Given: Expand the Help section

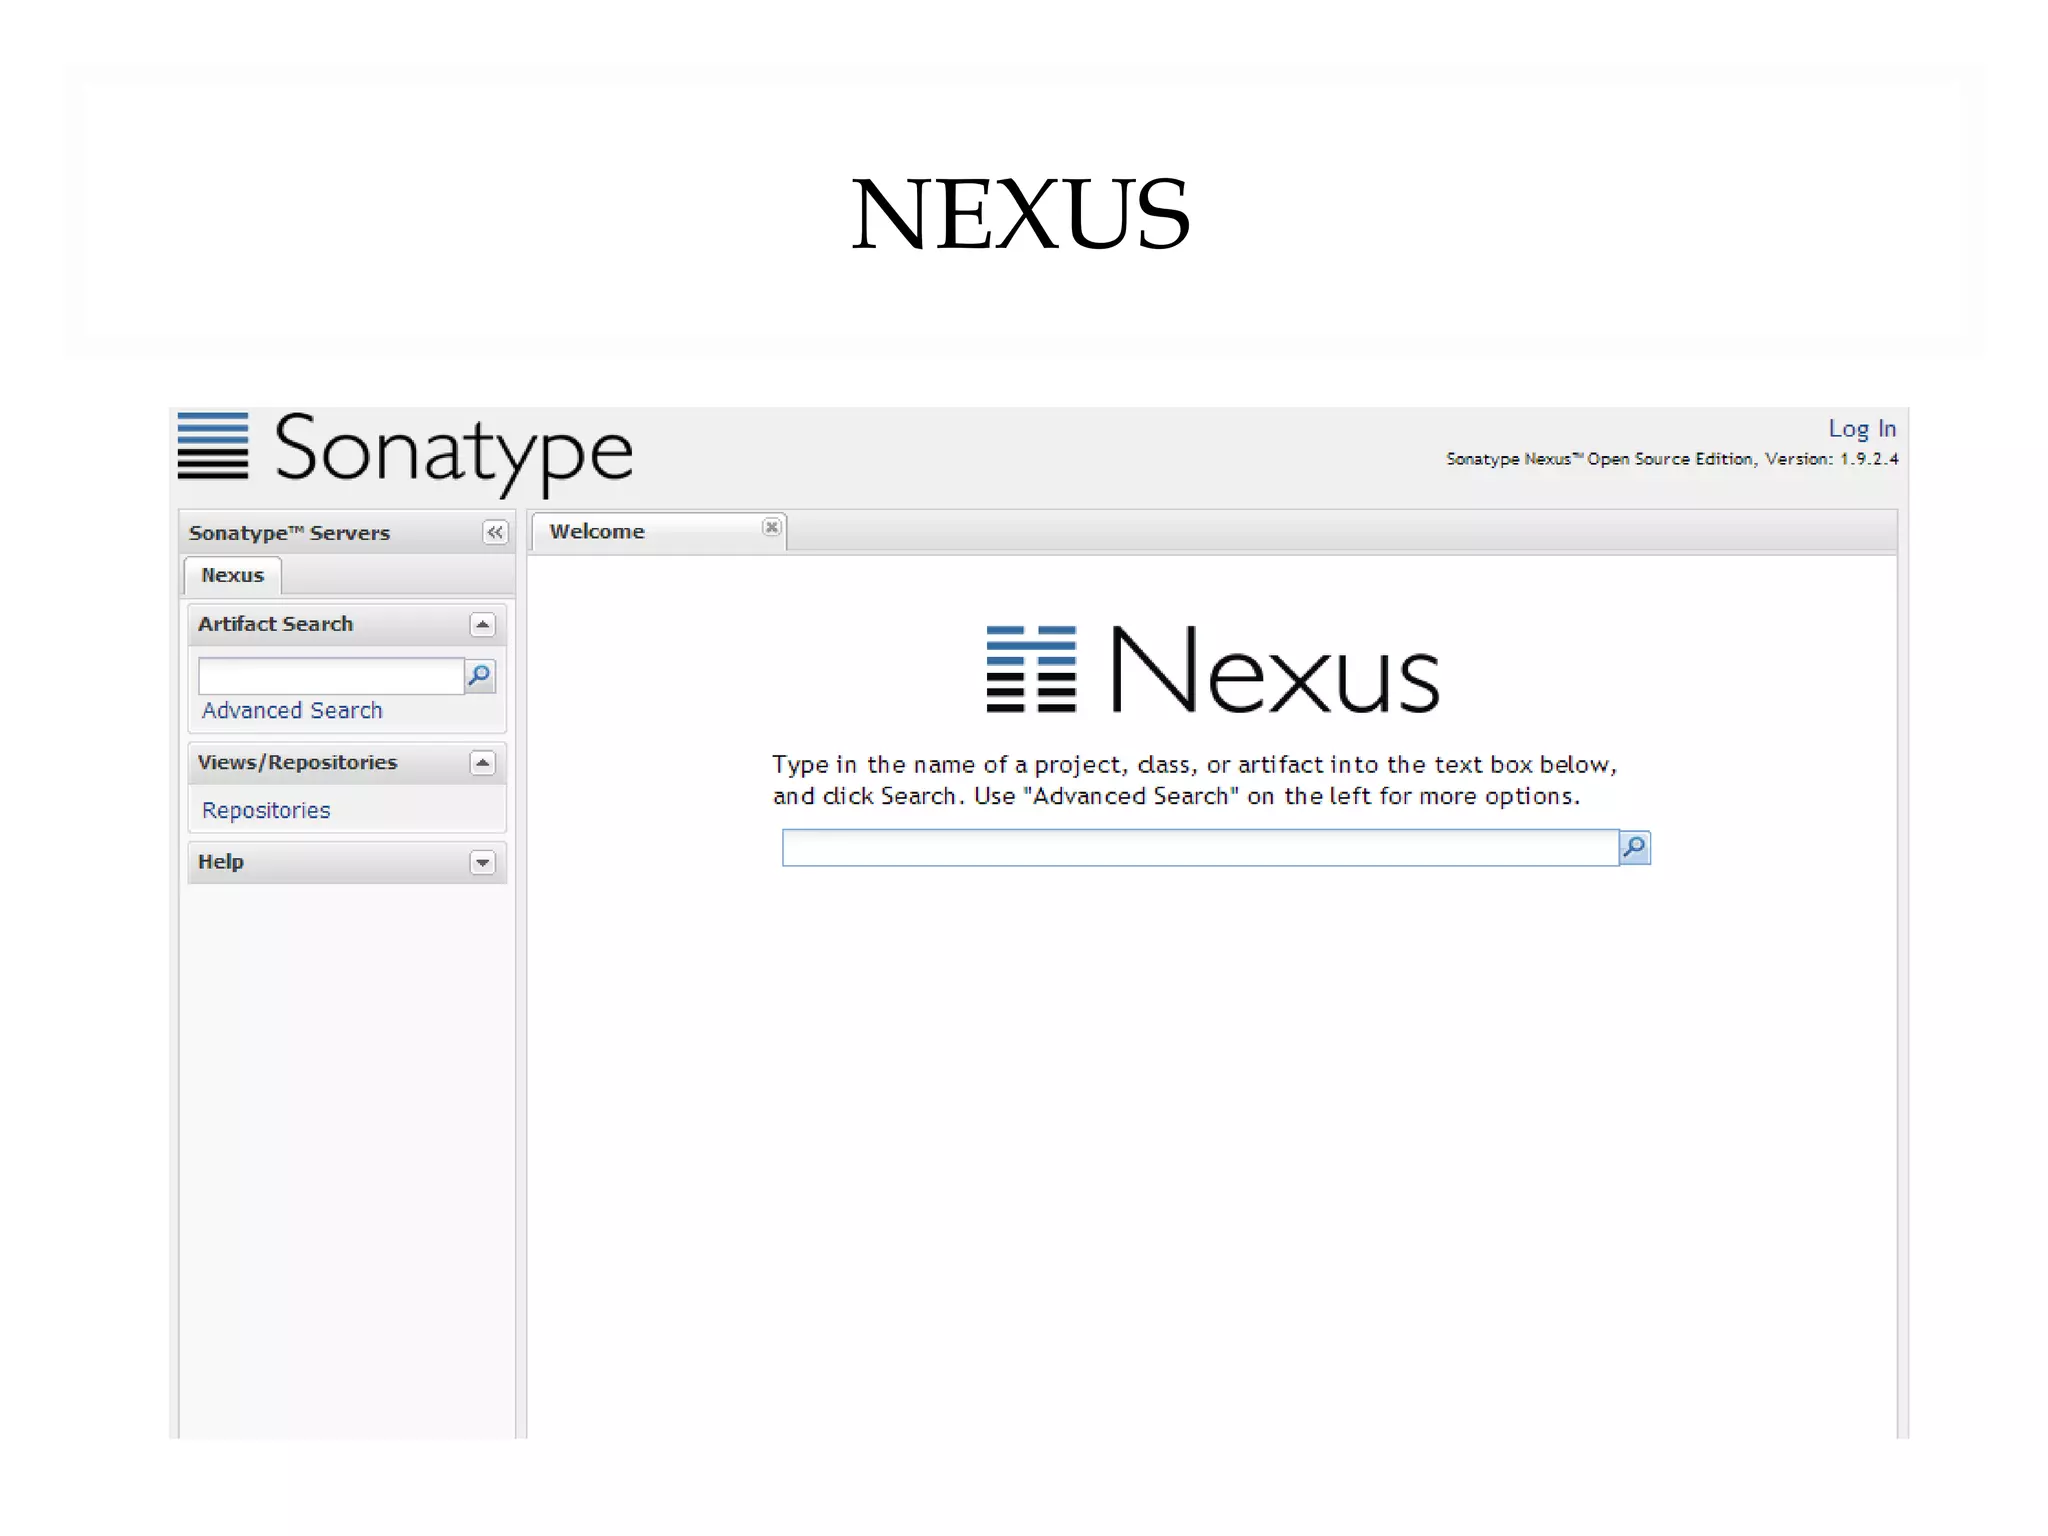Looking at the screenshot, I should coord(482,862).
